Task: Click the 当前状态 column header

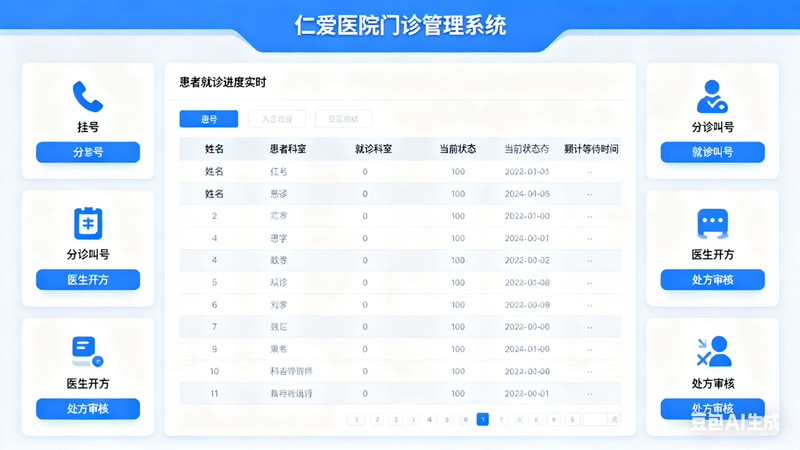Action: (x=458, y=149)
